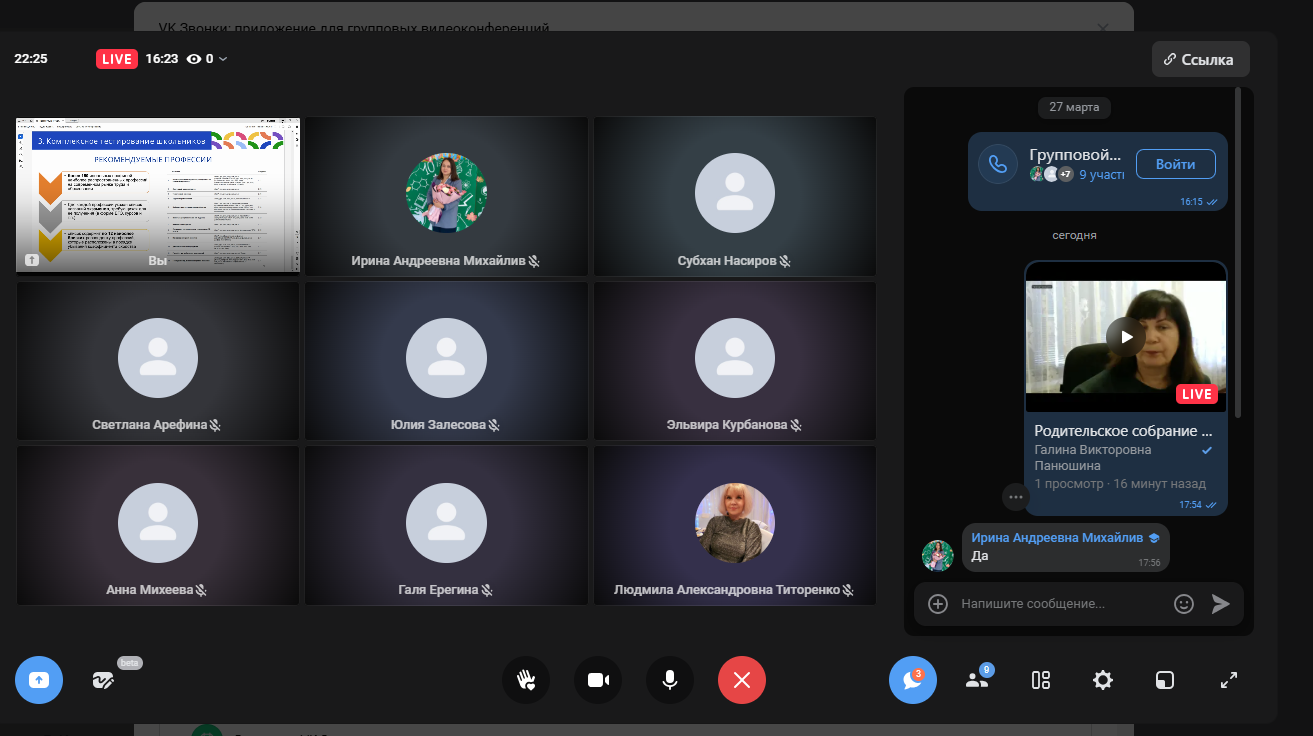Click the сегодня date separator

click(x=1074, y=235)
